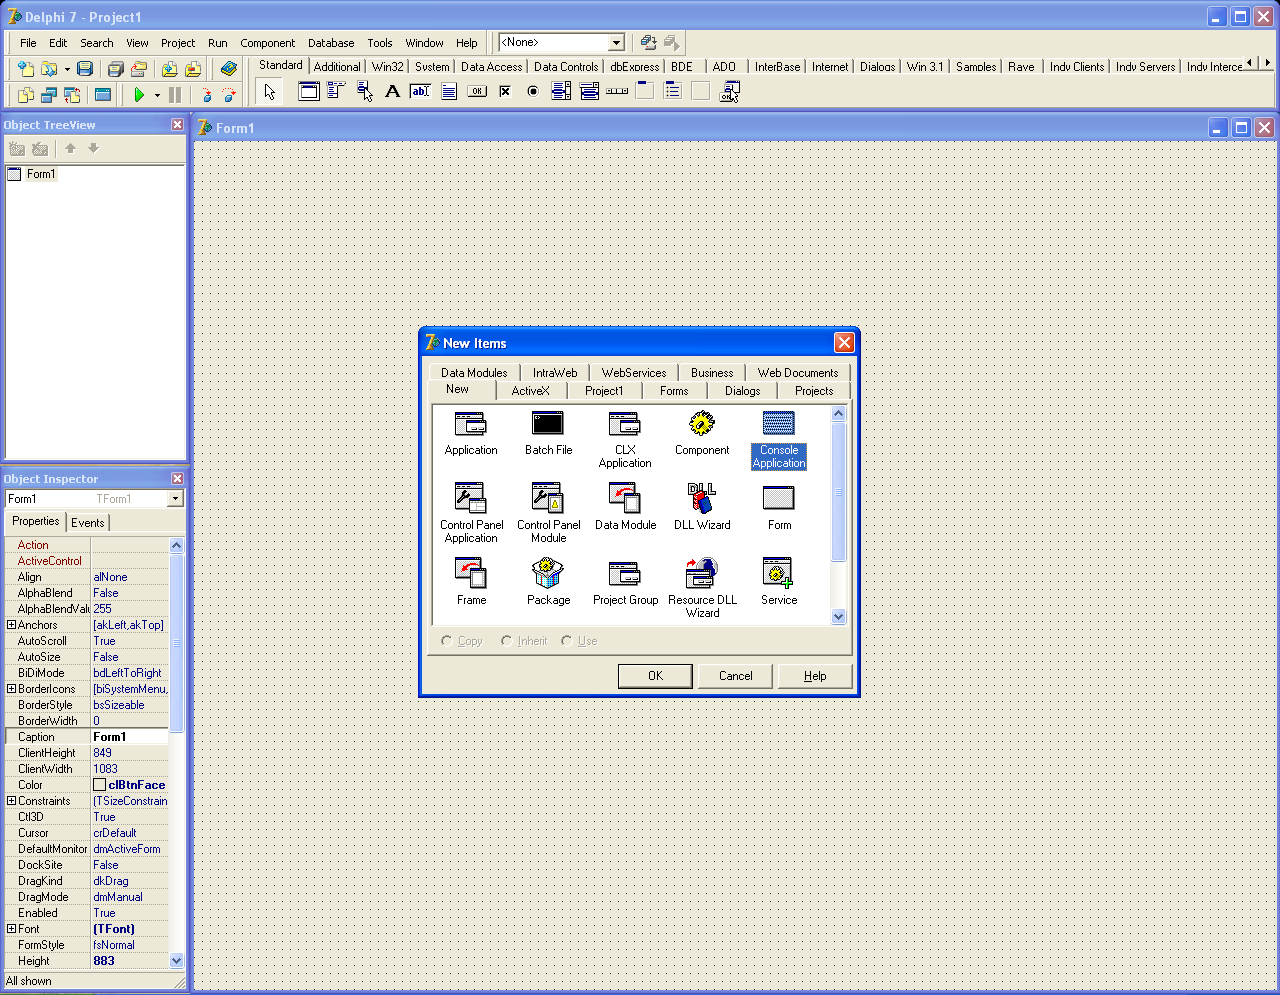The image size is (1280, 995).
Task: Click the Open Project toolbar icon
Action: [x=139, y=69]
